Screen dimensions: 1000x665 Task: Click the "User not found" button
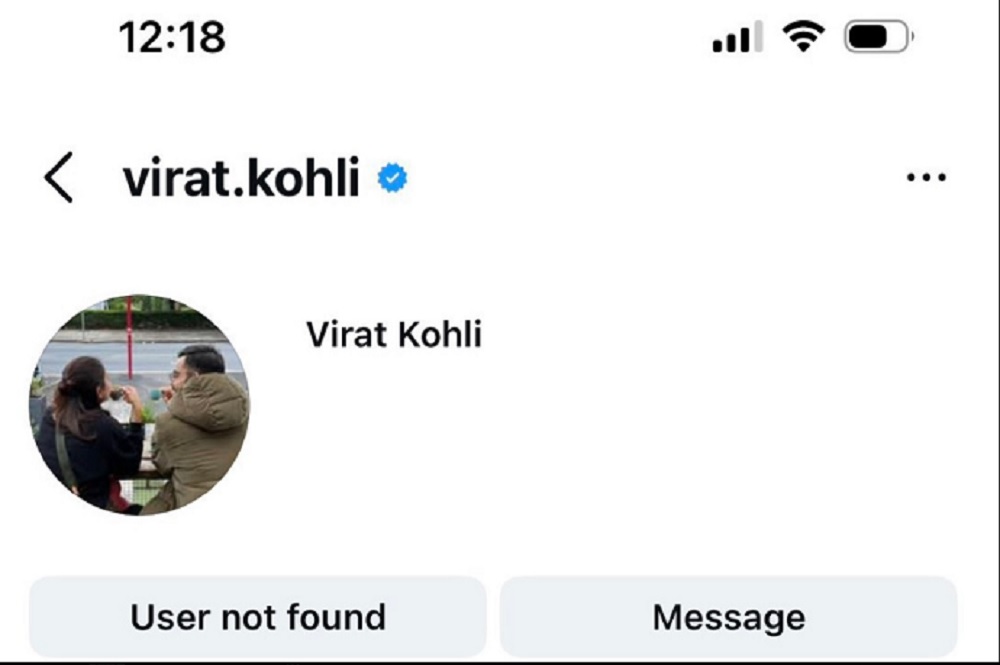coord(257,617)
